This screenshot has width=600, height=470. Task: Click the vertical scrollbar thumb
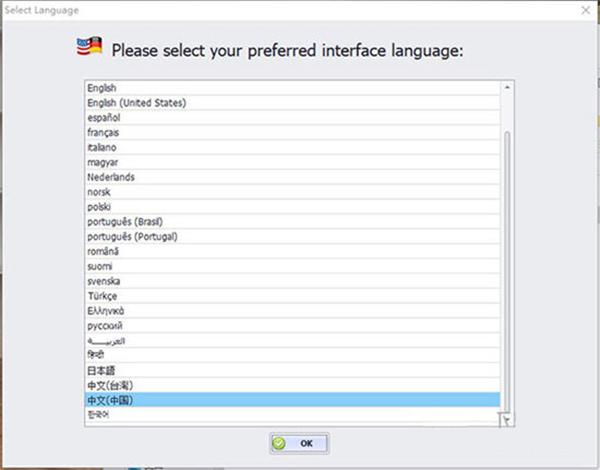click(x=507, y=272)
